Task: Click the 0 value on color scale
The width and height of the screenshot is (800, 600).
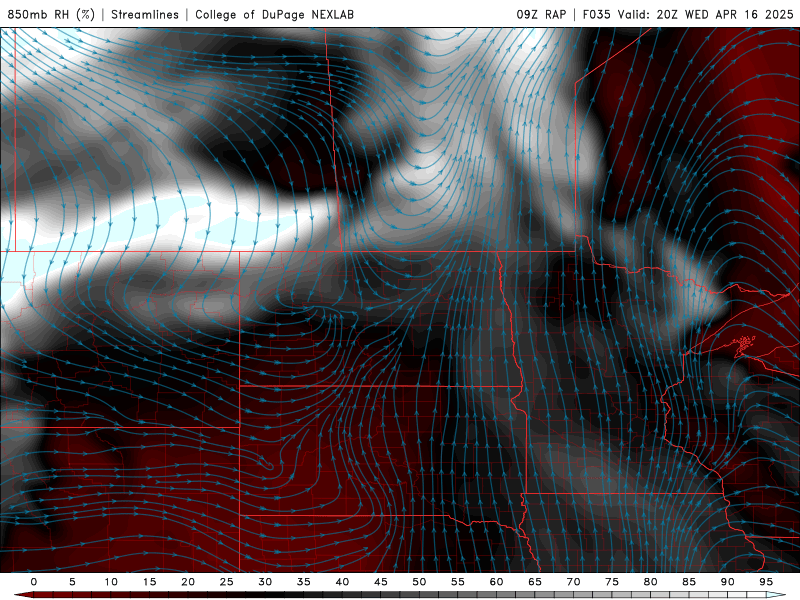Action: coord(34,582)
